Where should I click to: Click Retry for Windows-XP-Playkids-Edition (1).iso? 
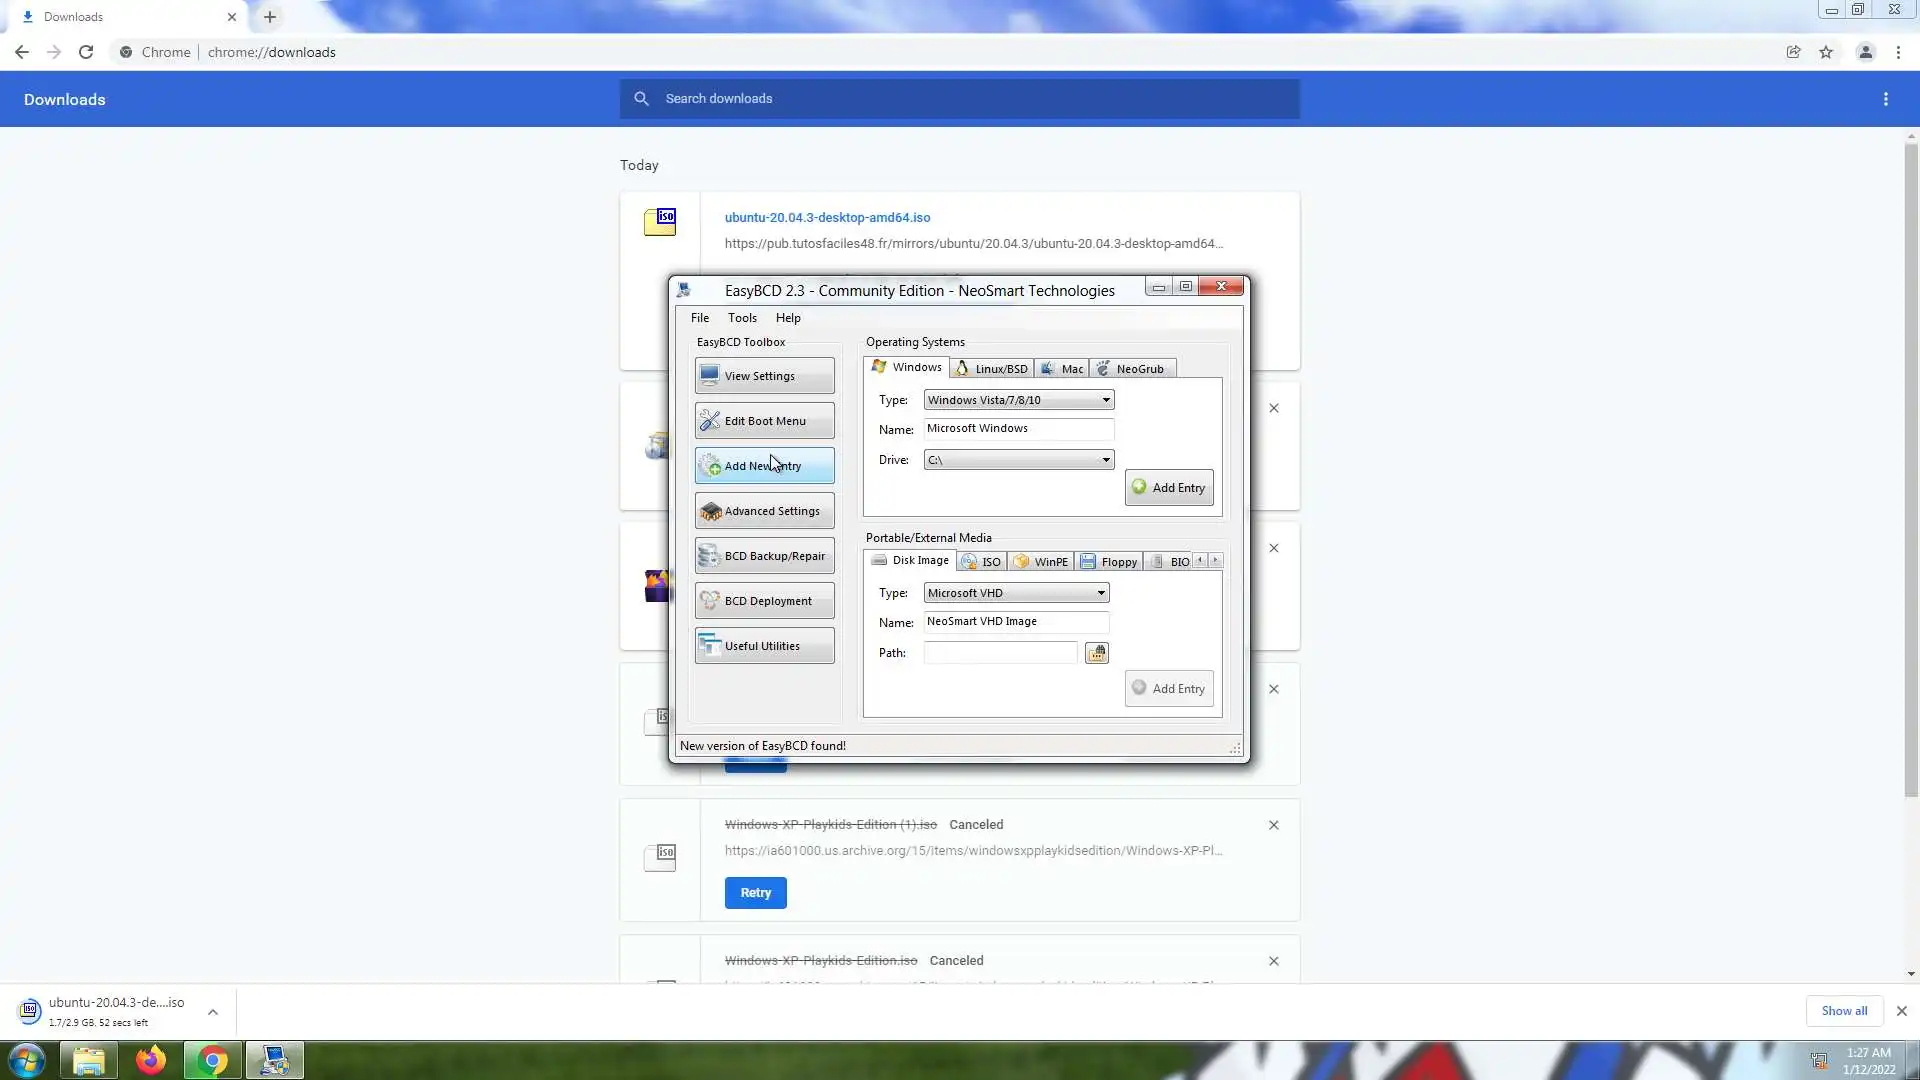coord(755,893)
